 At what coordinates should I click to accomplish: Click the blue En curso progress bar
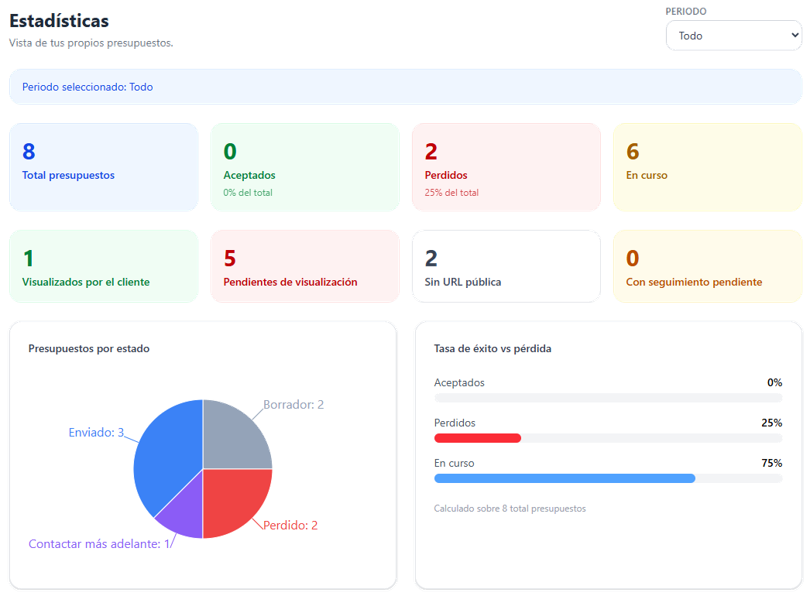pyautogui.click(x=564, y=479)
